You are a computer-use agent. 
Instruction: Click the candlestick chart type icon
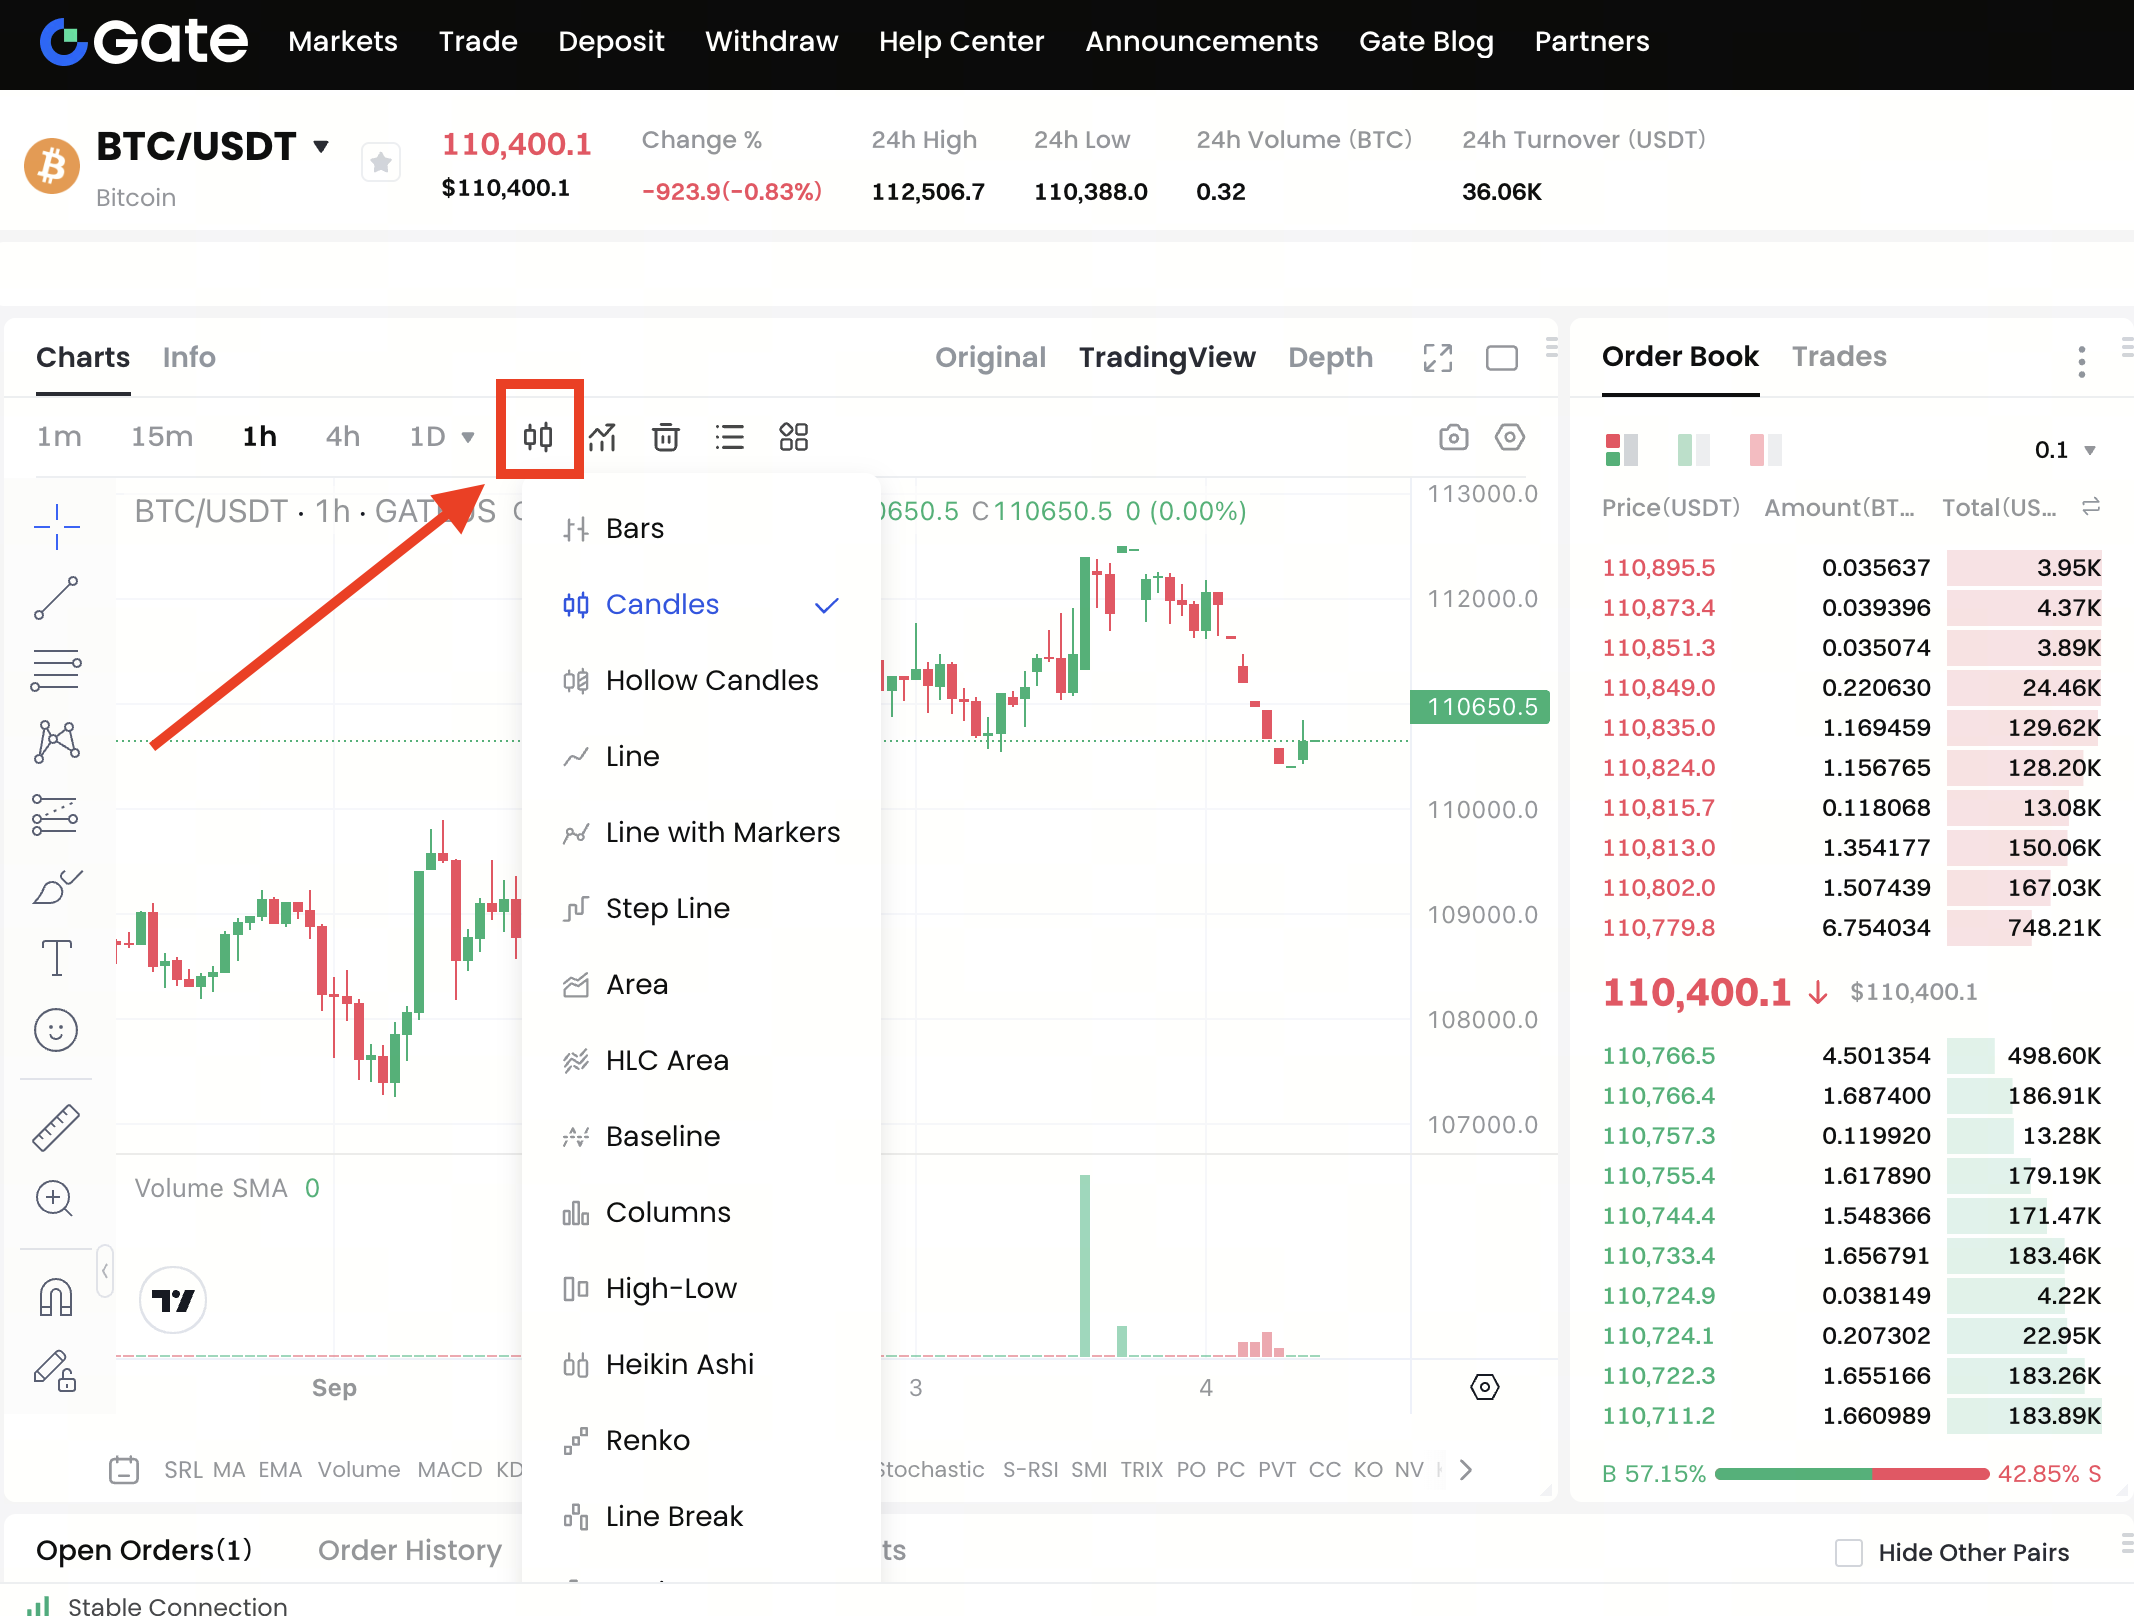point(538,436)
